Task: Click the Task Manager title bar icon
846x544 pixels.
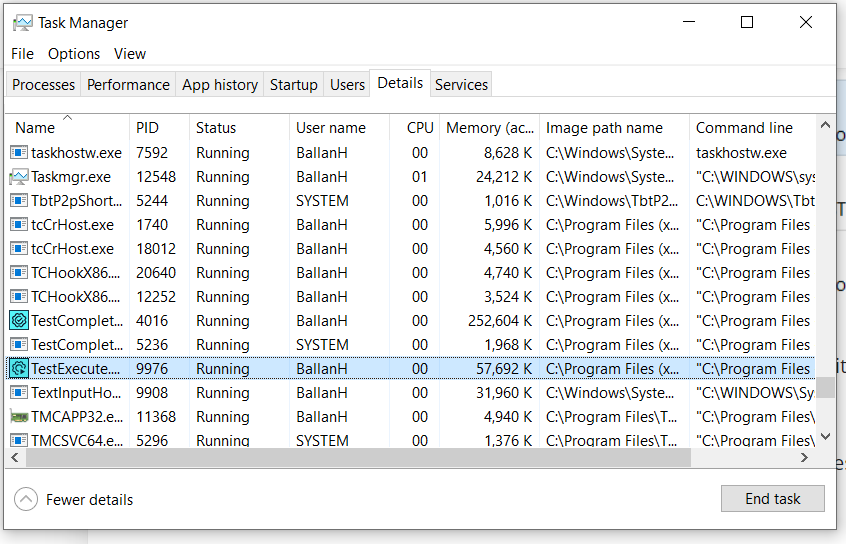Action: (x=22, y=22)
